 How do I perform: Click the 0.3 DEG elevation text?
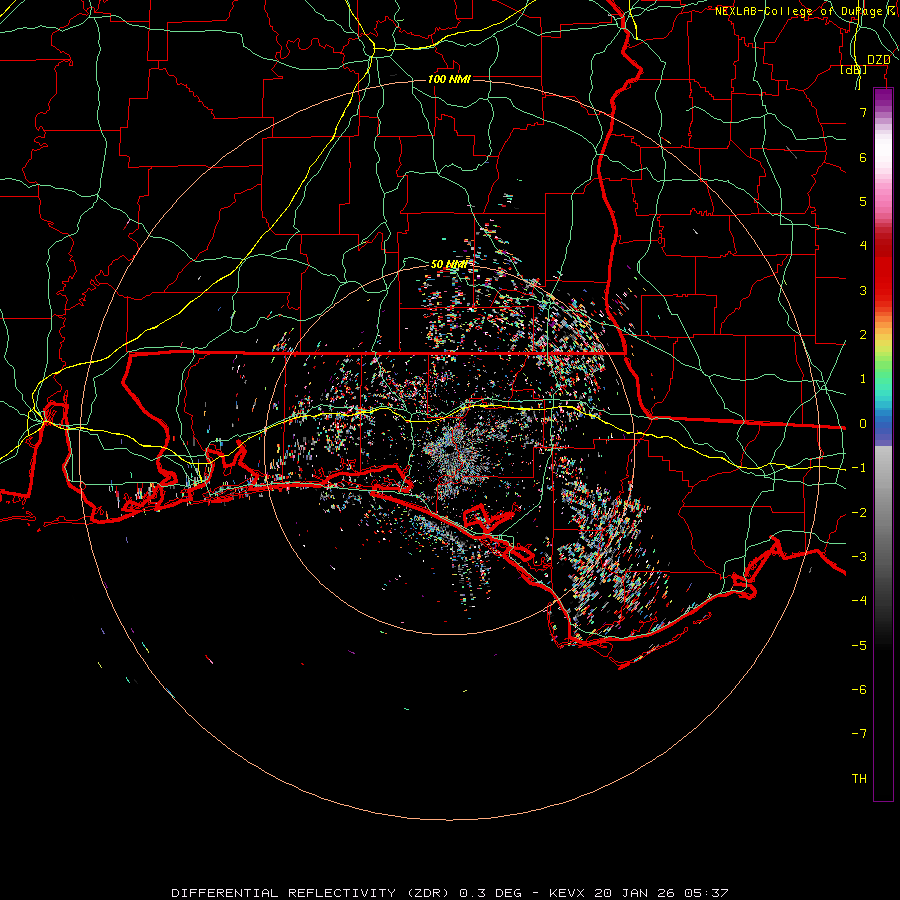pos(491,893)
